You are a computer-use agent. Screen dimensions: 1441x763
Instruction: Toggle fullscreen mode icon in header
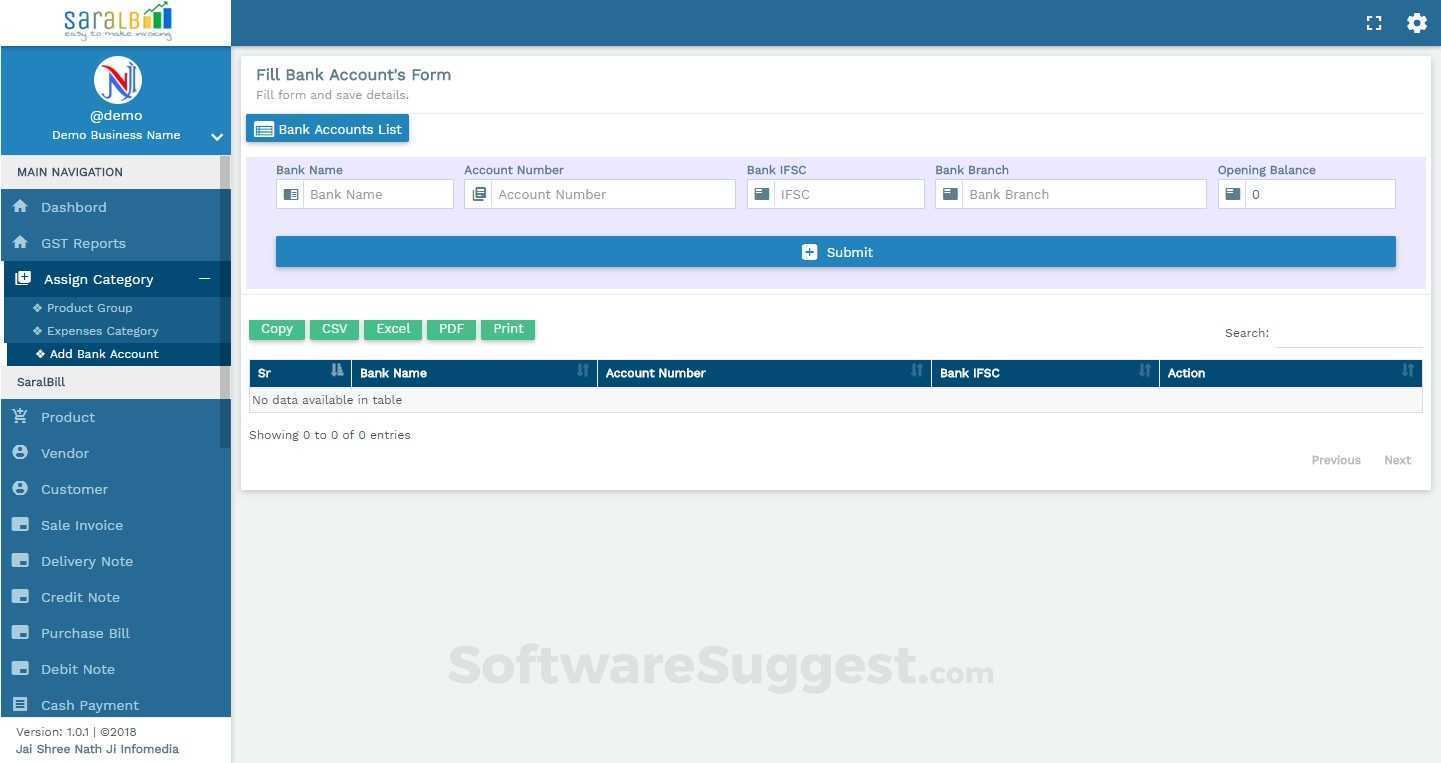[1374, 23]
